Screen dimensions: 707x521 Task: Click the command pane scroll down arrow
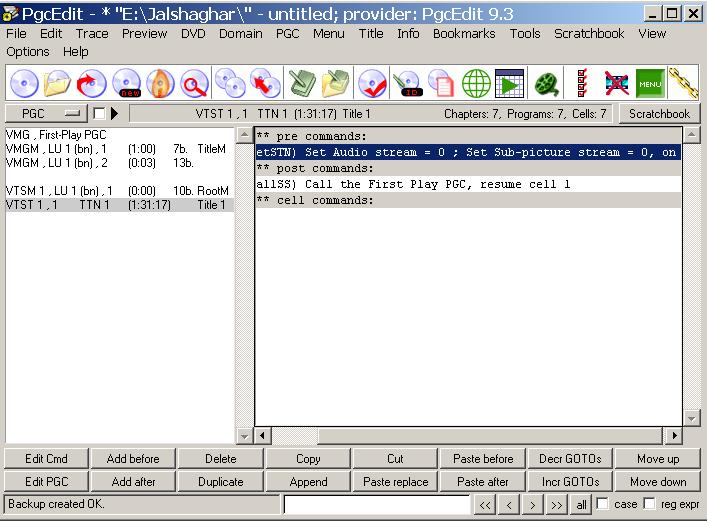[692, 418]
